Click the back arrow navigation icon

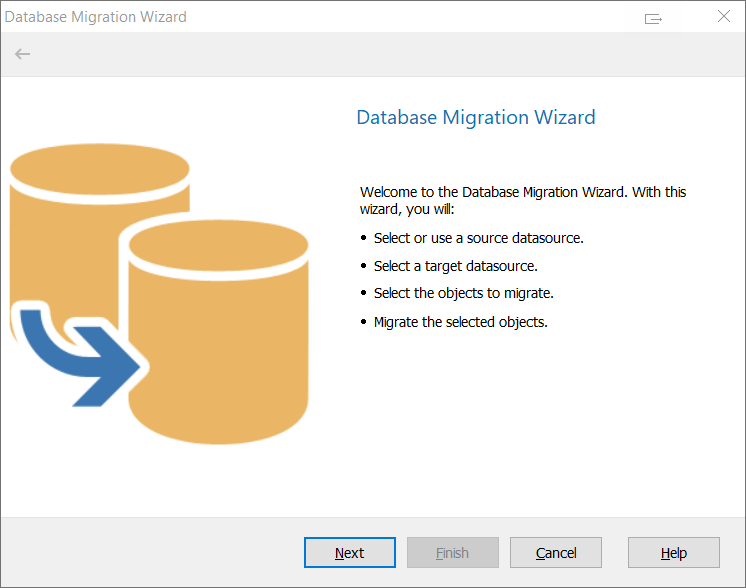coord(22,54)
